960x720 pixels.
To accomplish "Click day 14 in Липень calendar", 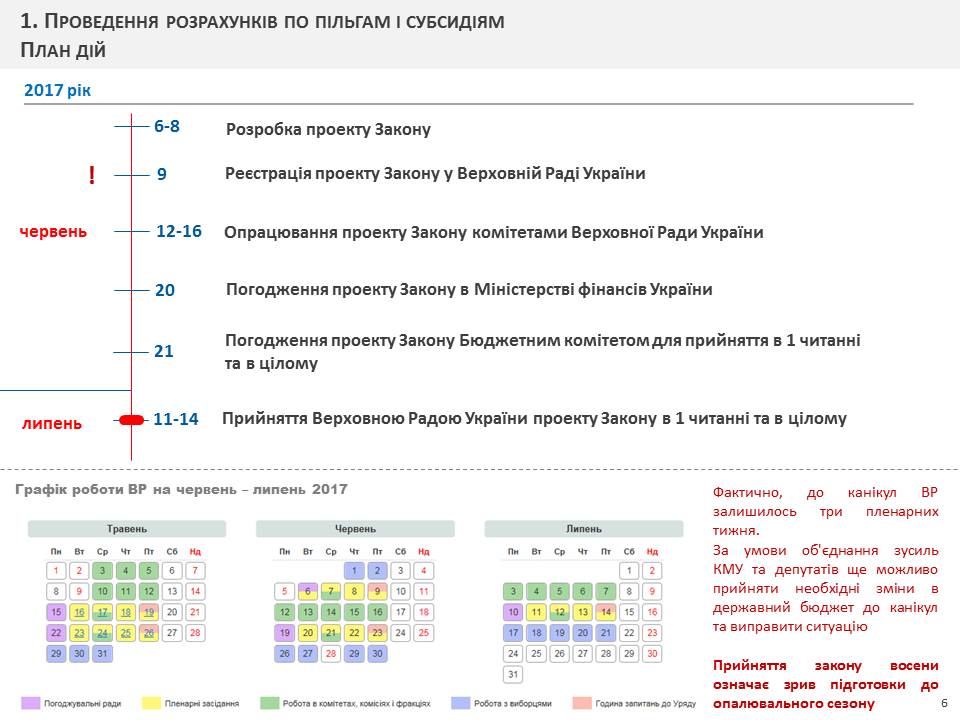I will [x=605, y=612].
